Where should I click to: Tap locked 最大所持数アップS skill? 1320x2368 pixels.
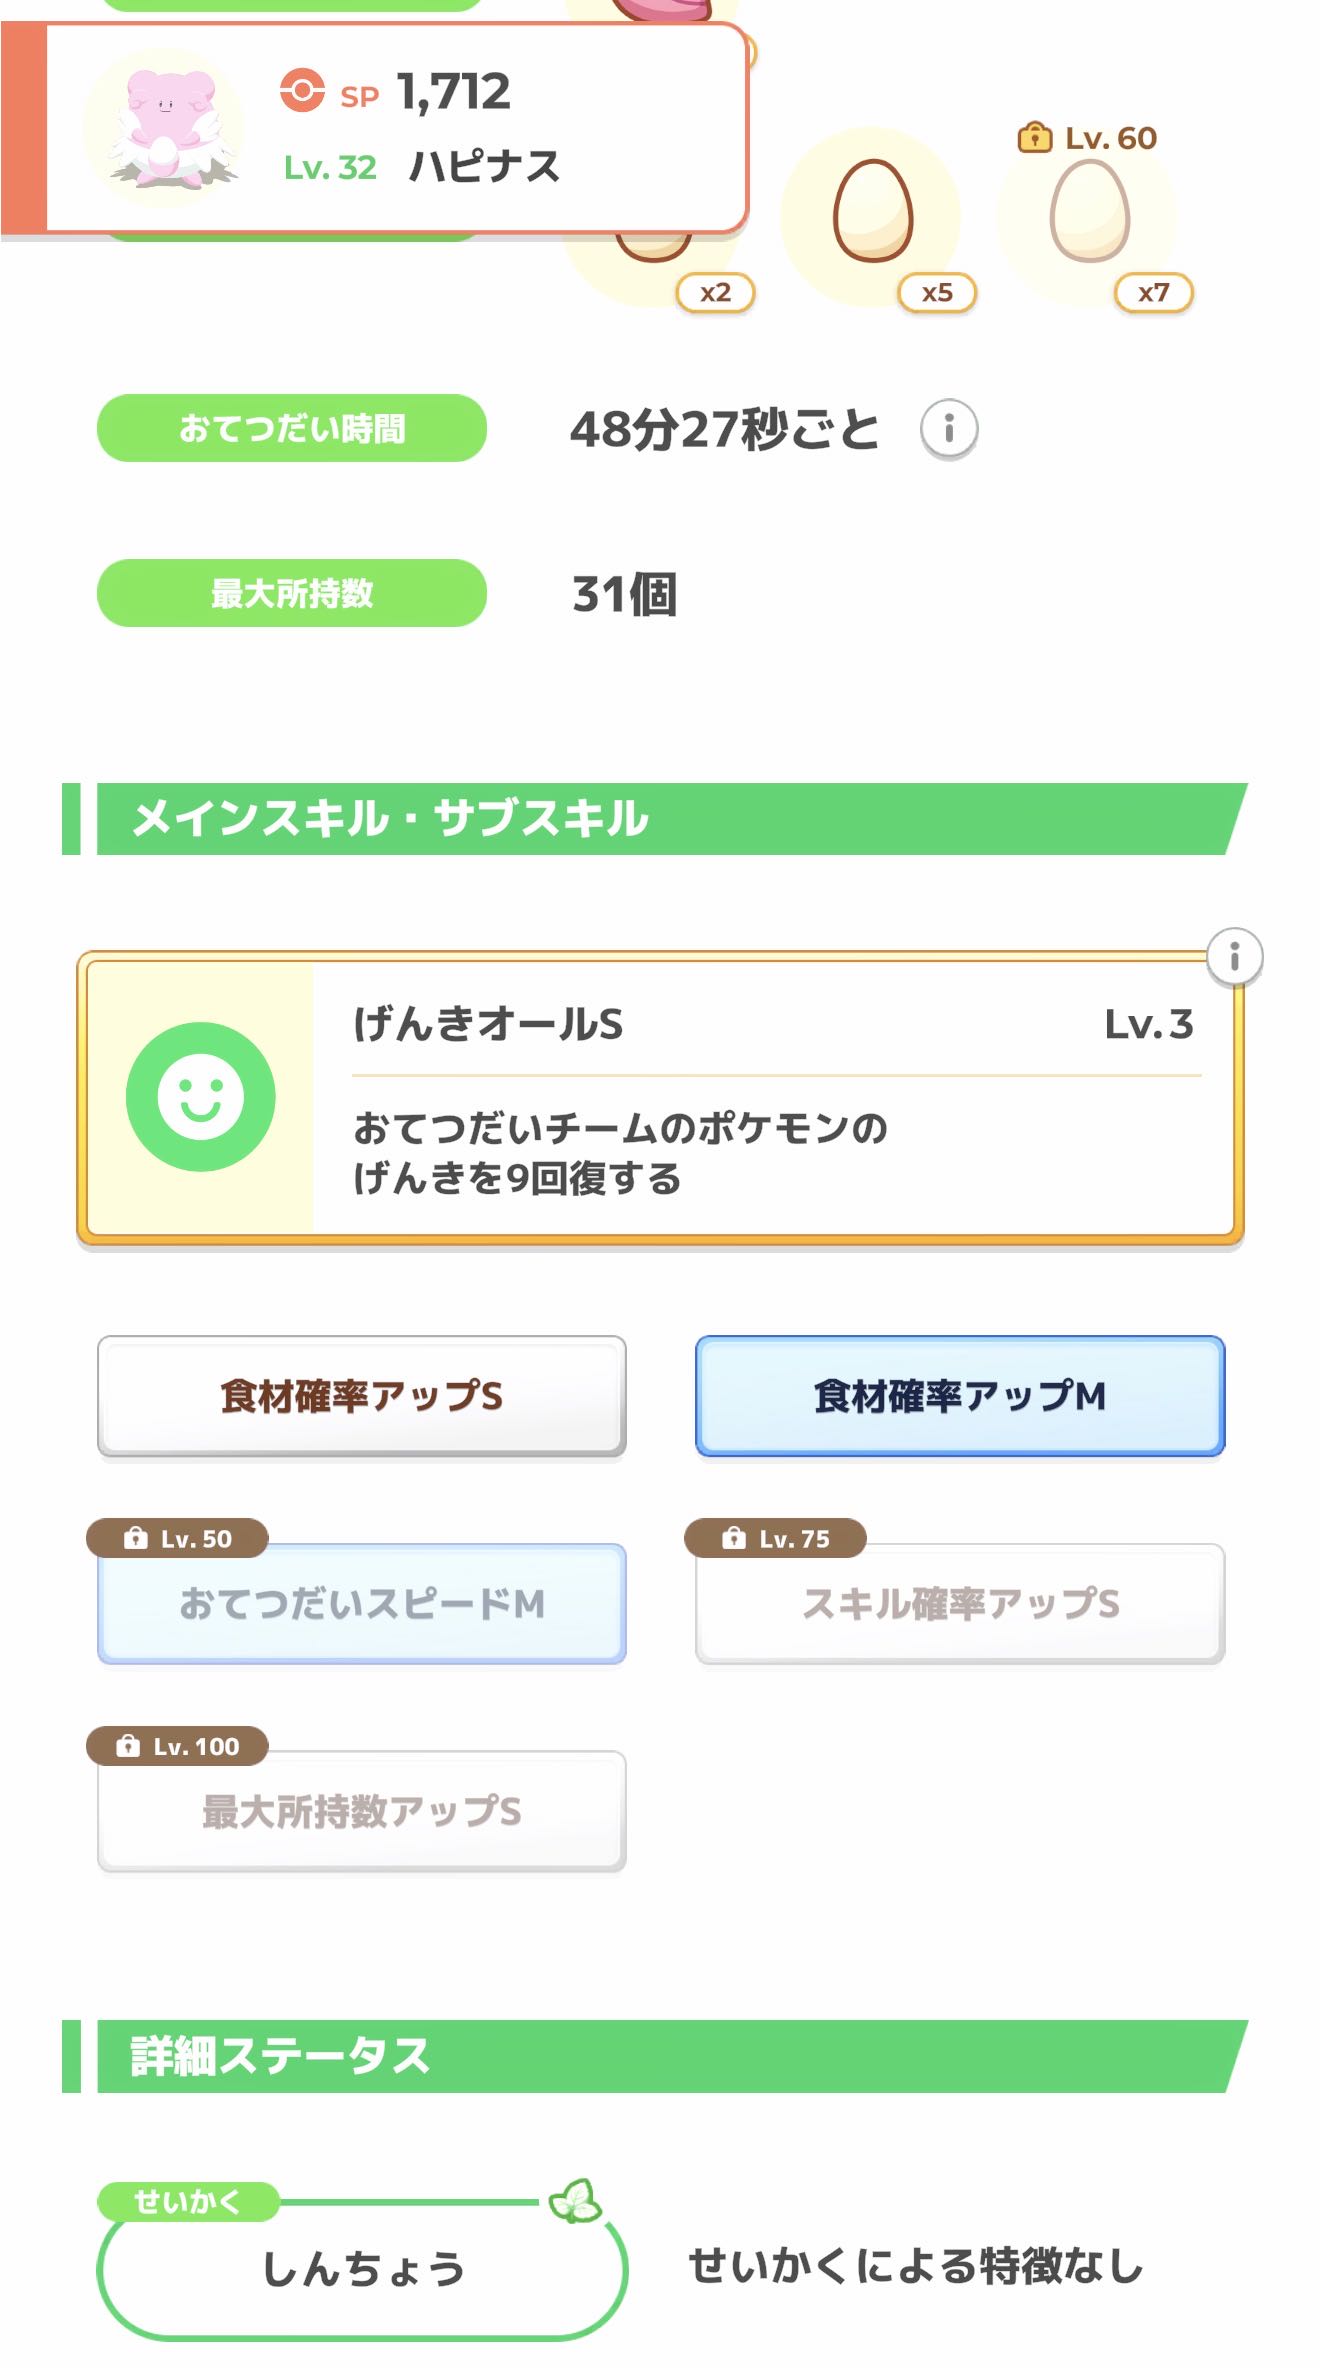pos(361,1811)
